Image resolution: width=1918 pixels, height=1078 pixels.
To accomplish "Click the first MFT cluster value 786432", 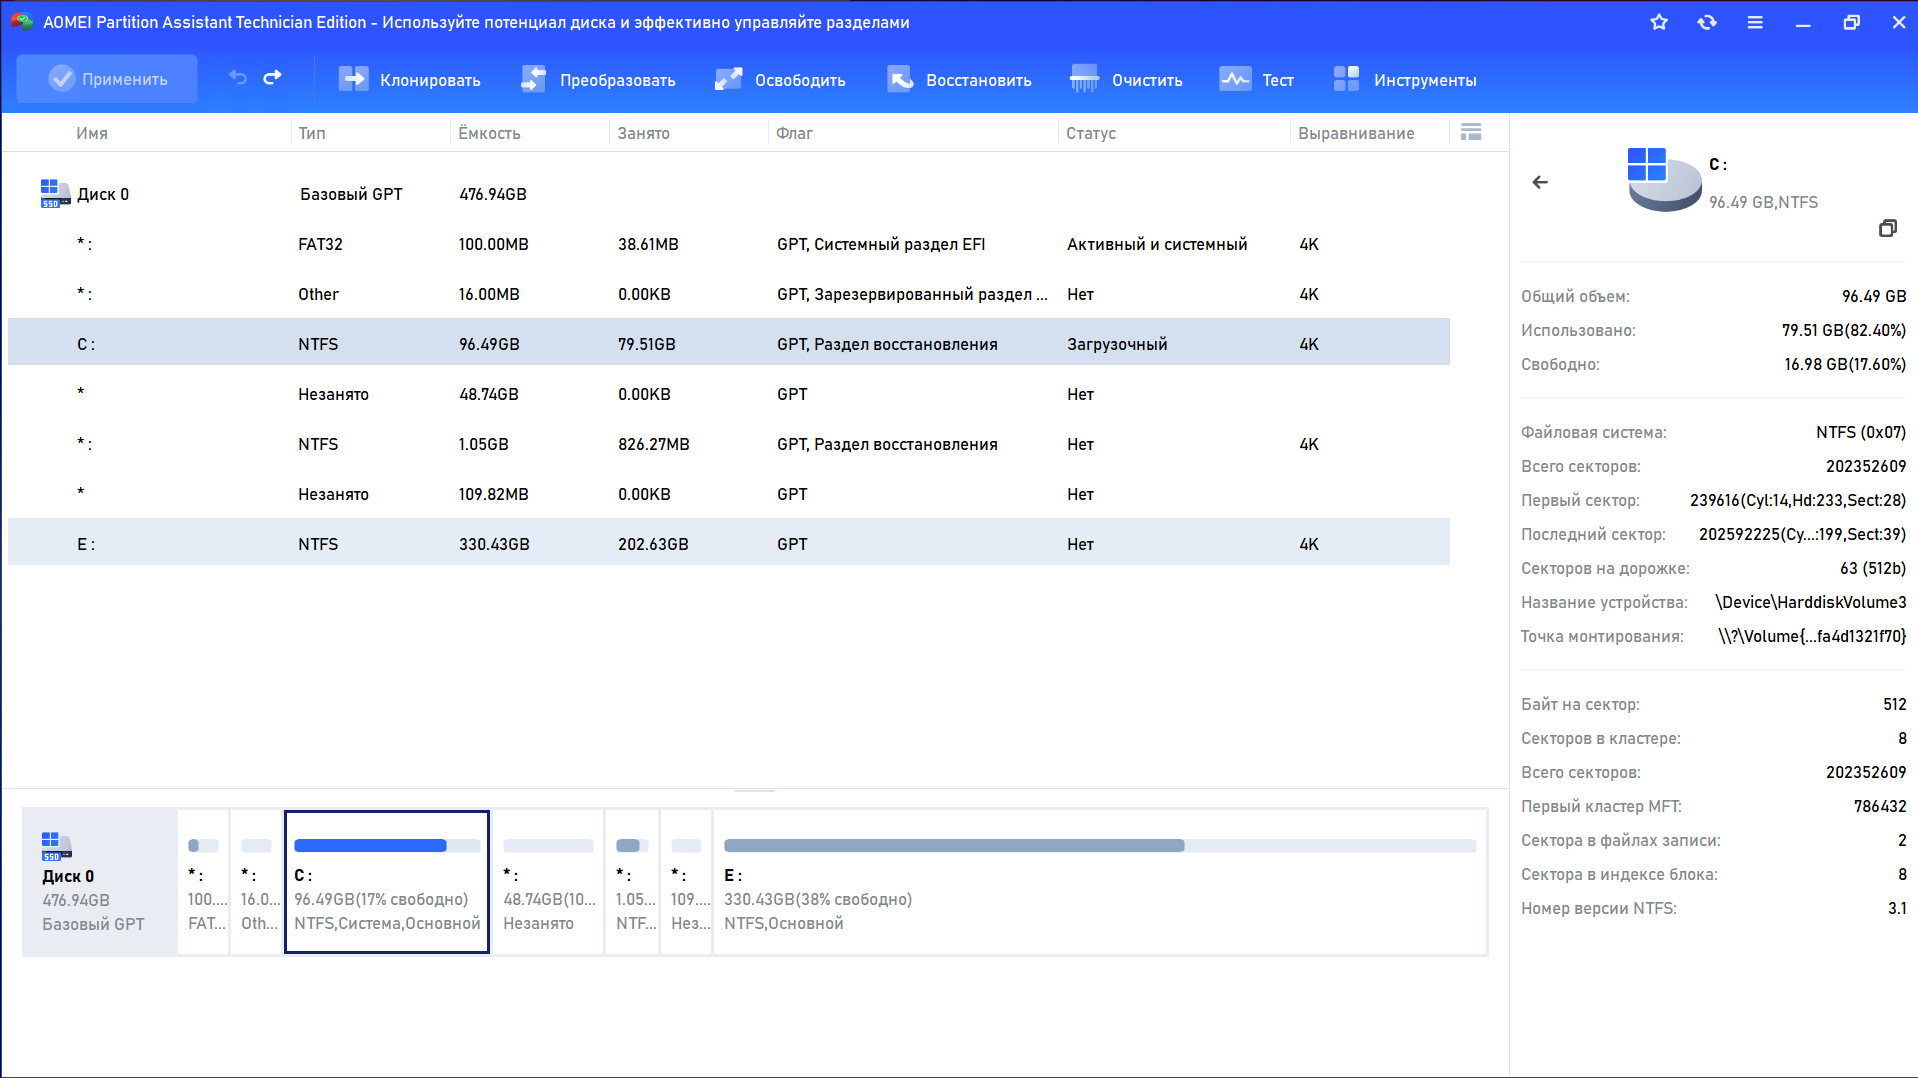I will (1880, 806).
